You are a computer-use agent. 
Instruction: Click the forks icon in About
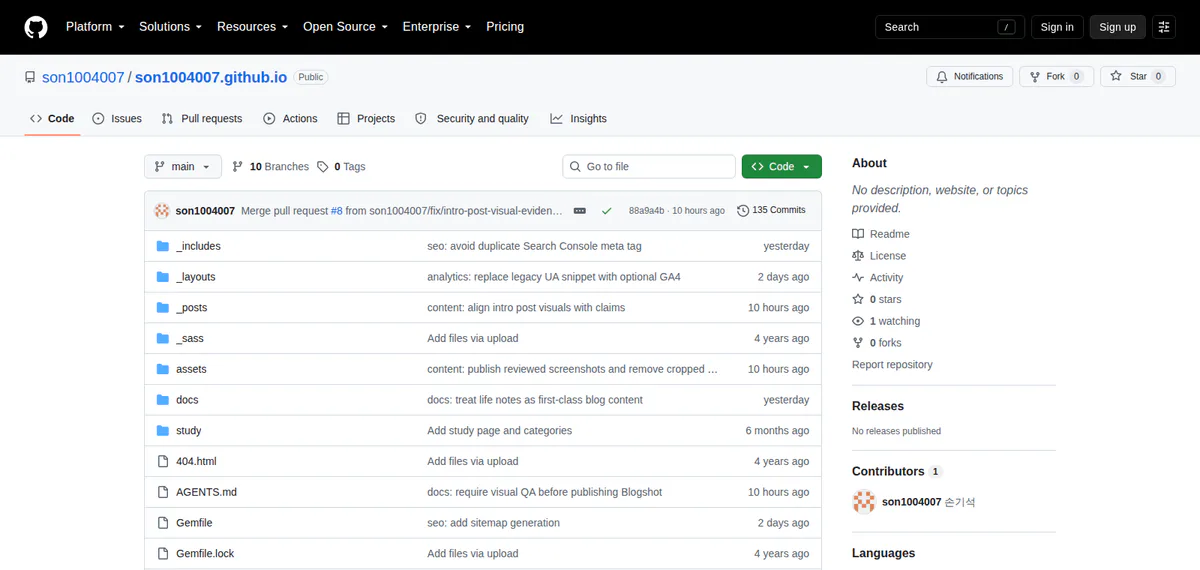858,343
